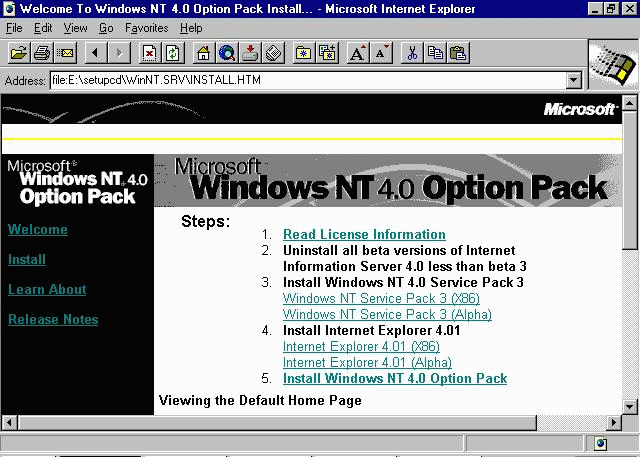Refresh the page using Refresh icon
The height and width of the screenshot is (457, 640).
[x=172, y=53]
